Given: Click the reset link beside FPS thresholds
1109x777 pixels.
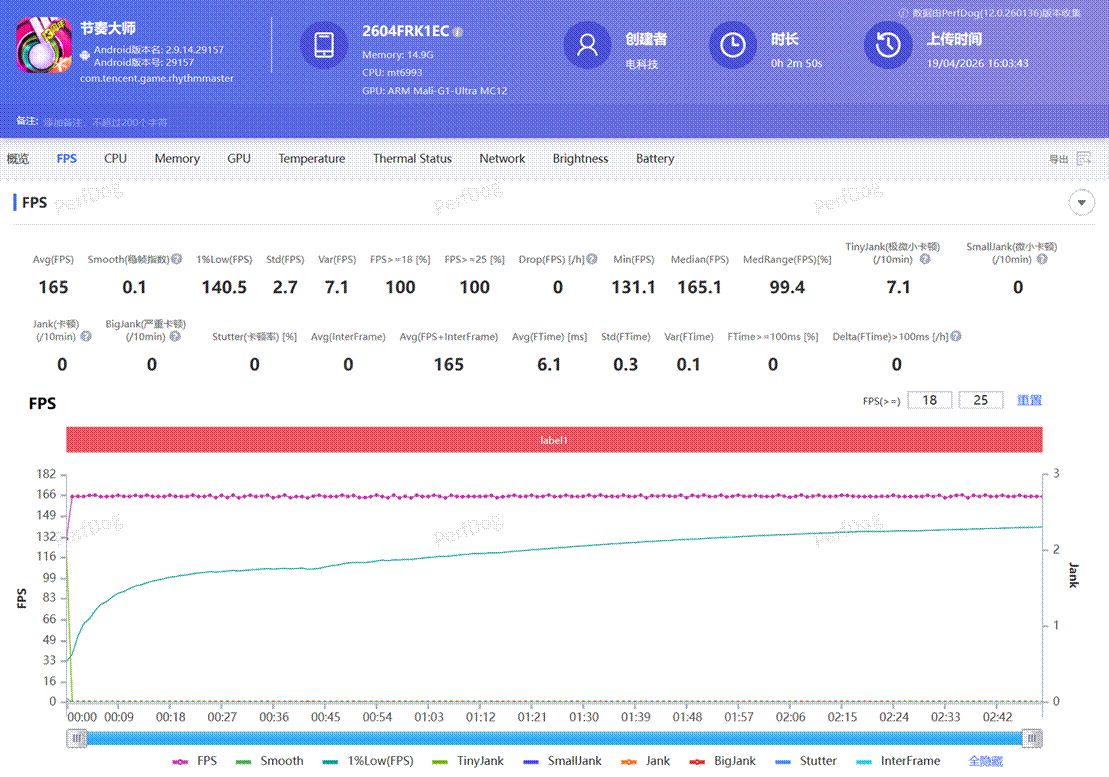Looking at the screenshot, I should (x=1029, y=400).
